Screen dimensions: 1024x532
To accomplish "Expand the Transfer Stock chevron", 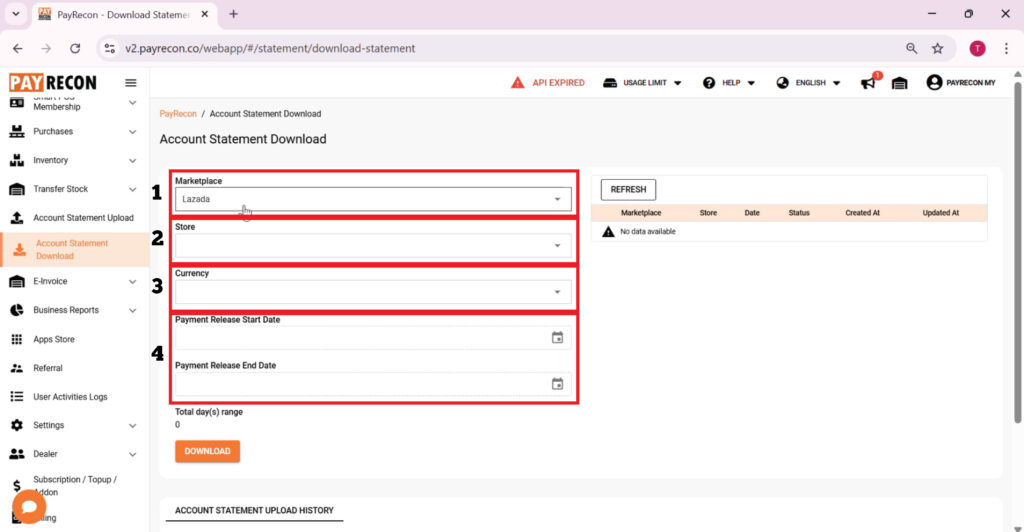I will coord(133,189).
